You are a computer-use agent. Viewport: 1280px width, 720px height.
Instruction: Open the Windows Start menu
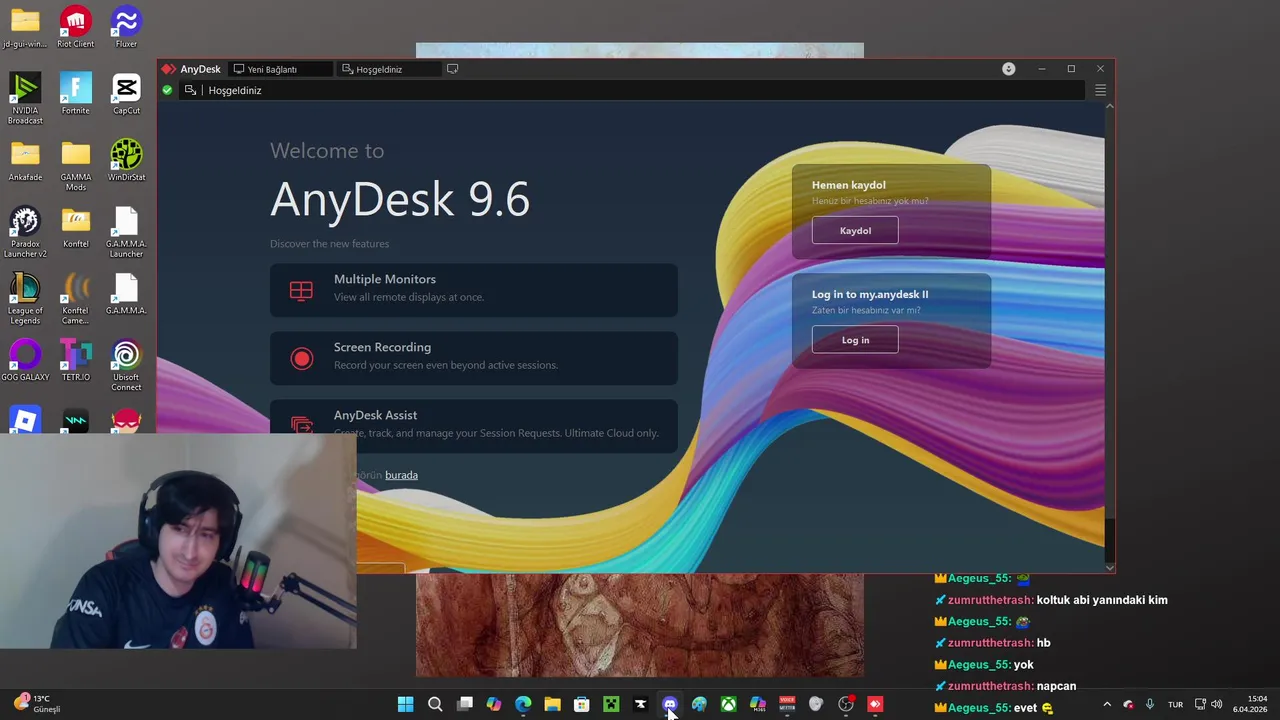click(405, 705)
